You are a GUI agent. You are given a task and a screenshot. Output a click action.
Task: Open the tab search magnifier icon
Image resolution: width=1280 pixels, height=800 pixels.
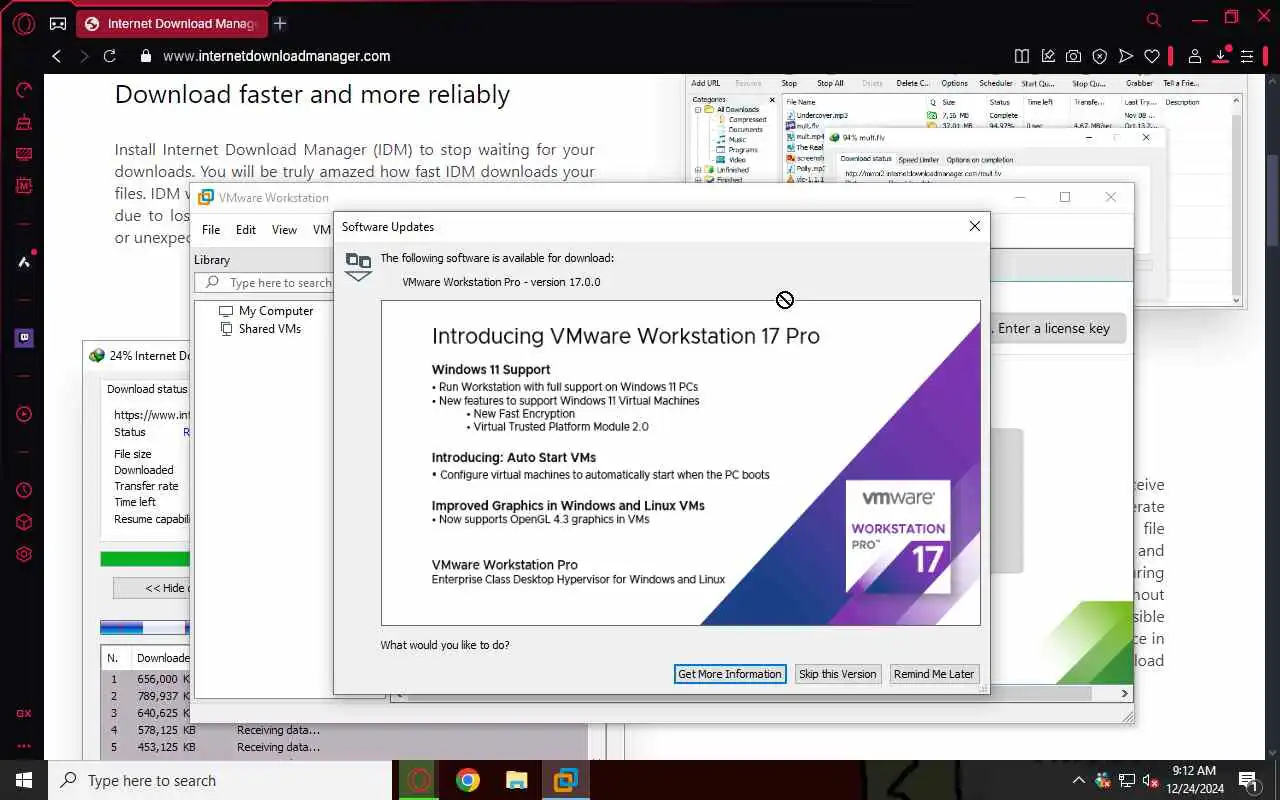pyautogui.click(x=1153, y=20)
